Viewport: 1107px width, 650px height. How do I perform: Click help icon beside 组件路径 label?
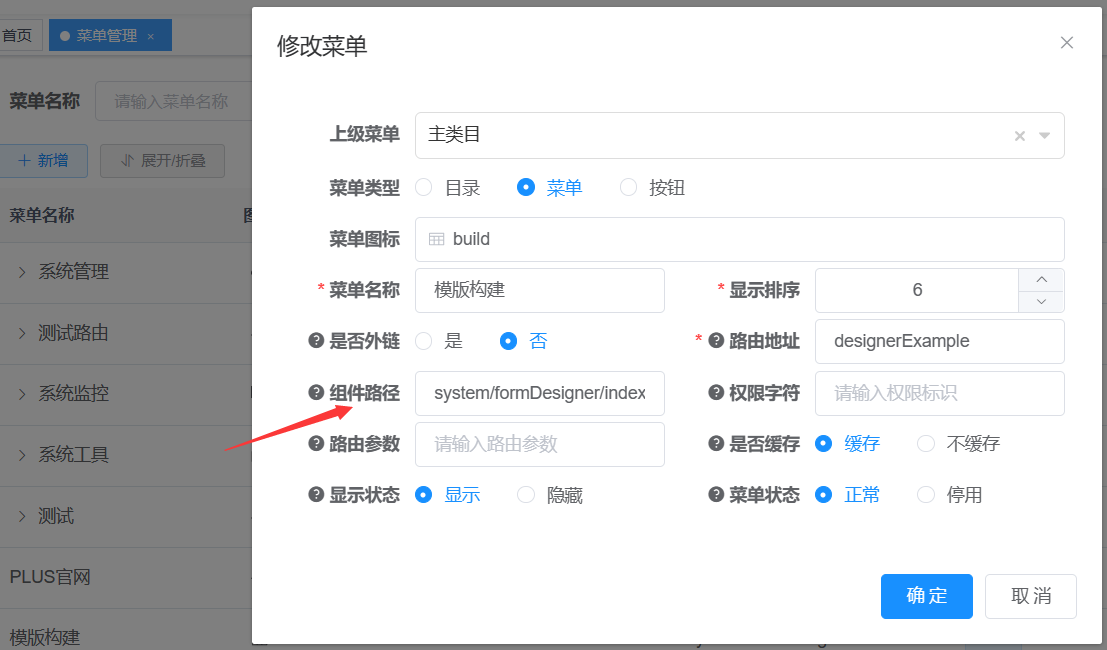316,393
